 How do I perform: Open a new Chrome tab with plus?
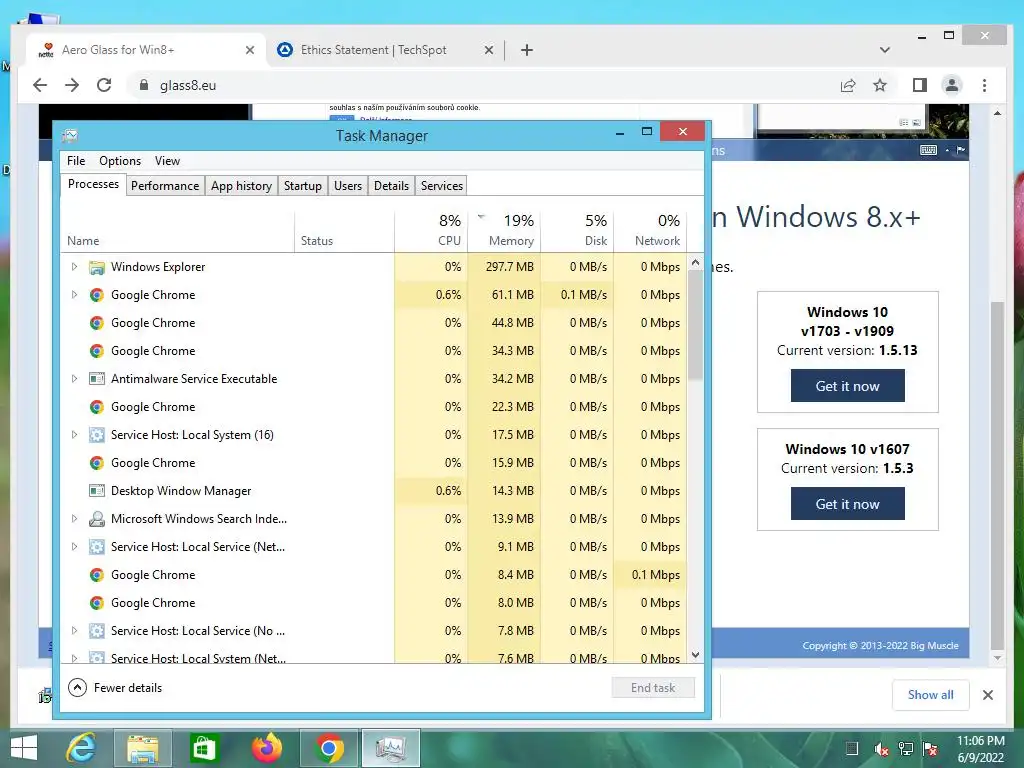[x=527, y=50]
